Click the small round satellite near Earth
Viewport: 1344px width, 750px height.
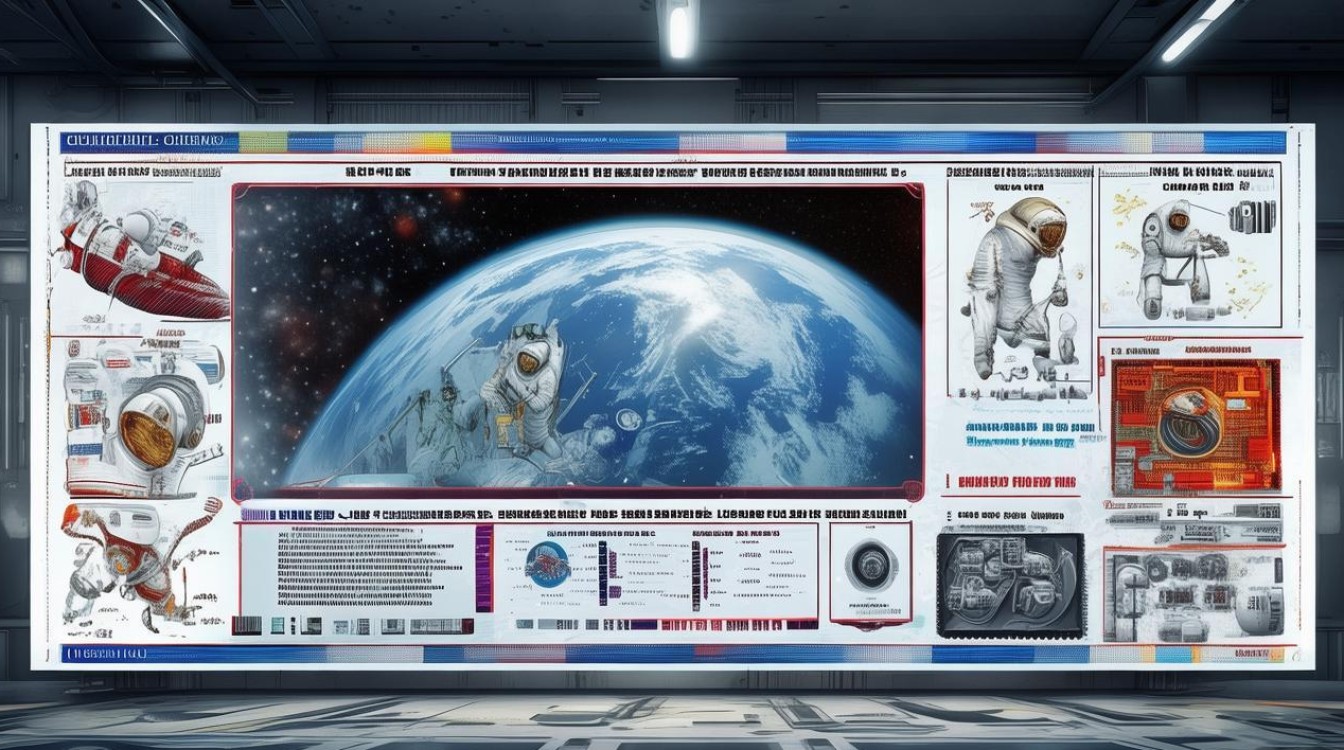(629, 419)
